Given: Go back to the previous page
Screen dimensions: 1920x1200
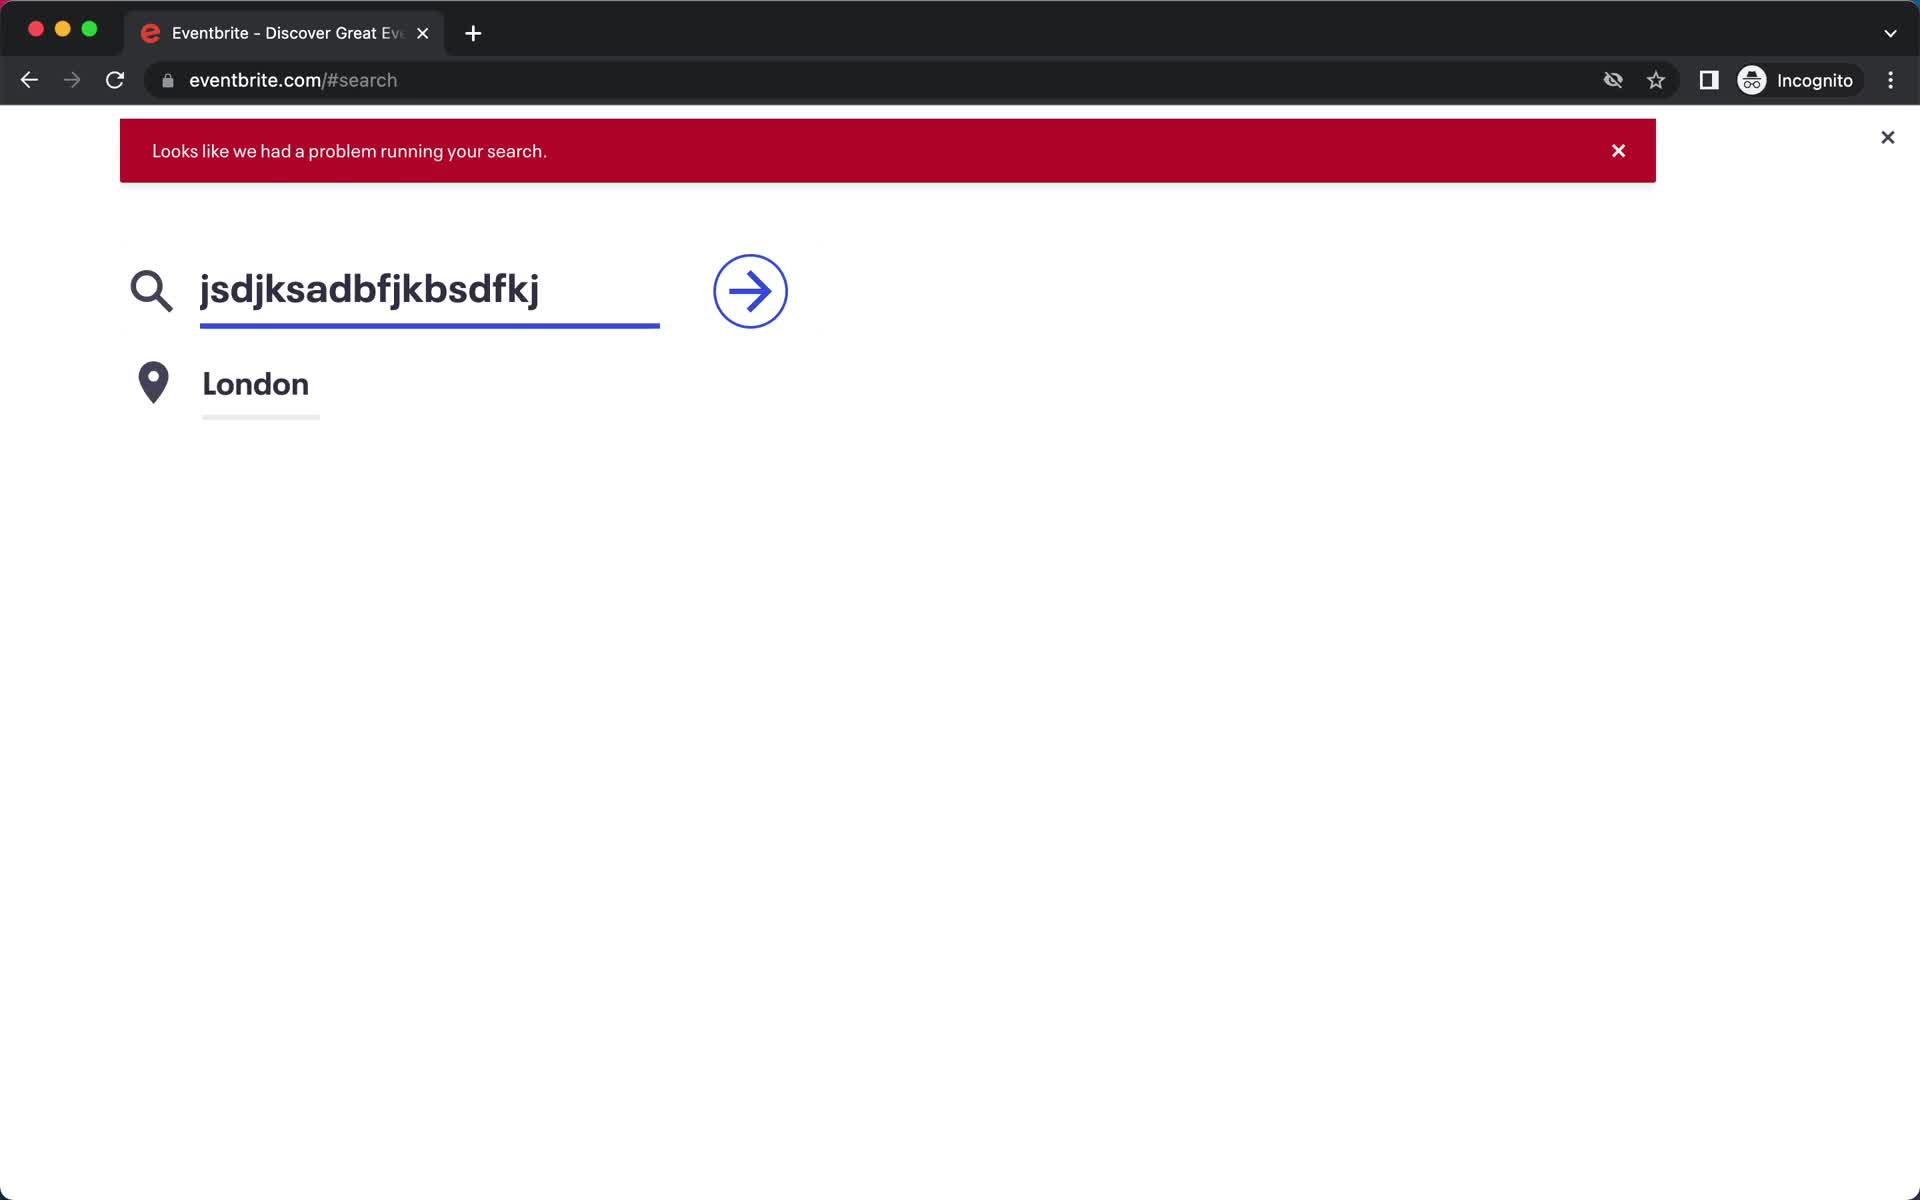Looking at the screenshot, I should click(29, 80).
